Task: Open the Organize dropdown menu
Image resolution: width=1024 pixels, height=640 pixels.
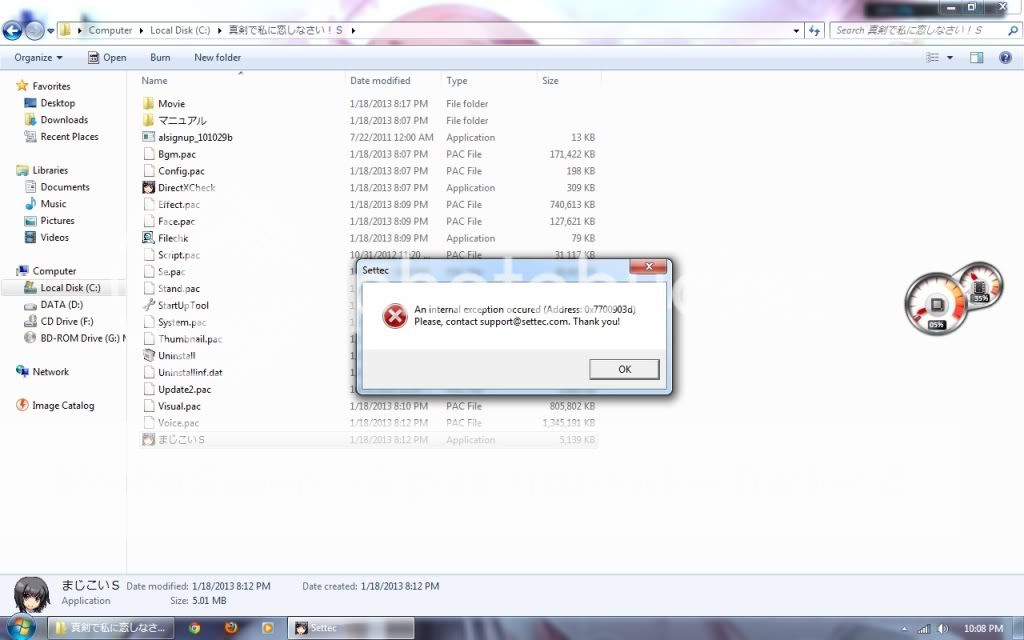Action: tap(38, 58)
